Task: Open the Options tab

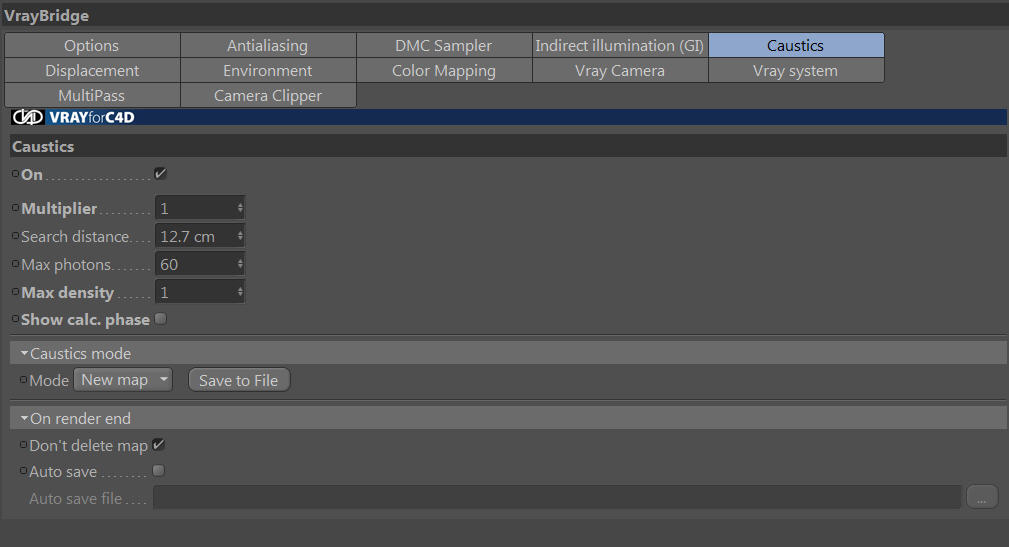Action: click(x=92, y=46)
